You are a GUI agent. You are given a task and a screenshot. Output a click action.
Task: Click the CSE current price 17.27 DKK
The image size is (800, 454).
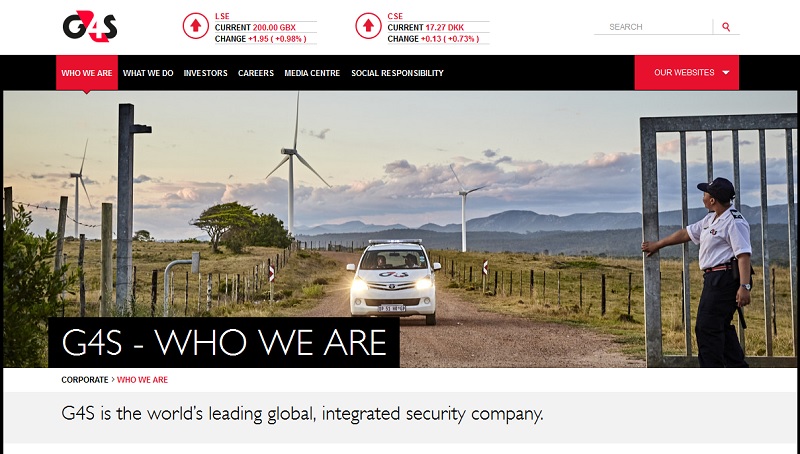[x=445, y=28]
